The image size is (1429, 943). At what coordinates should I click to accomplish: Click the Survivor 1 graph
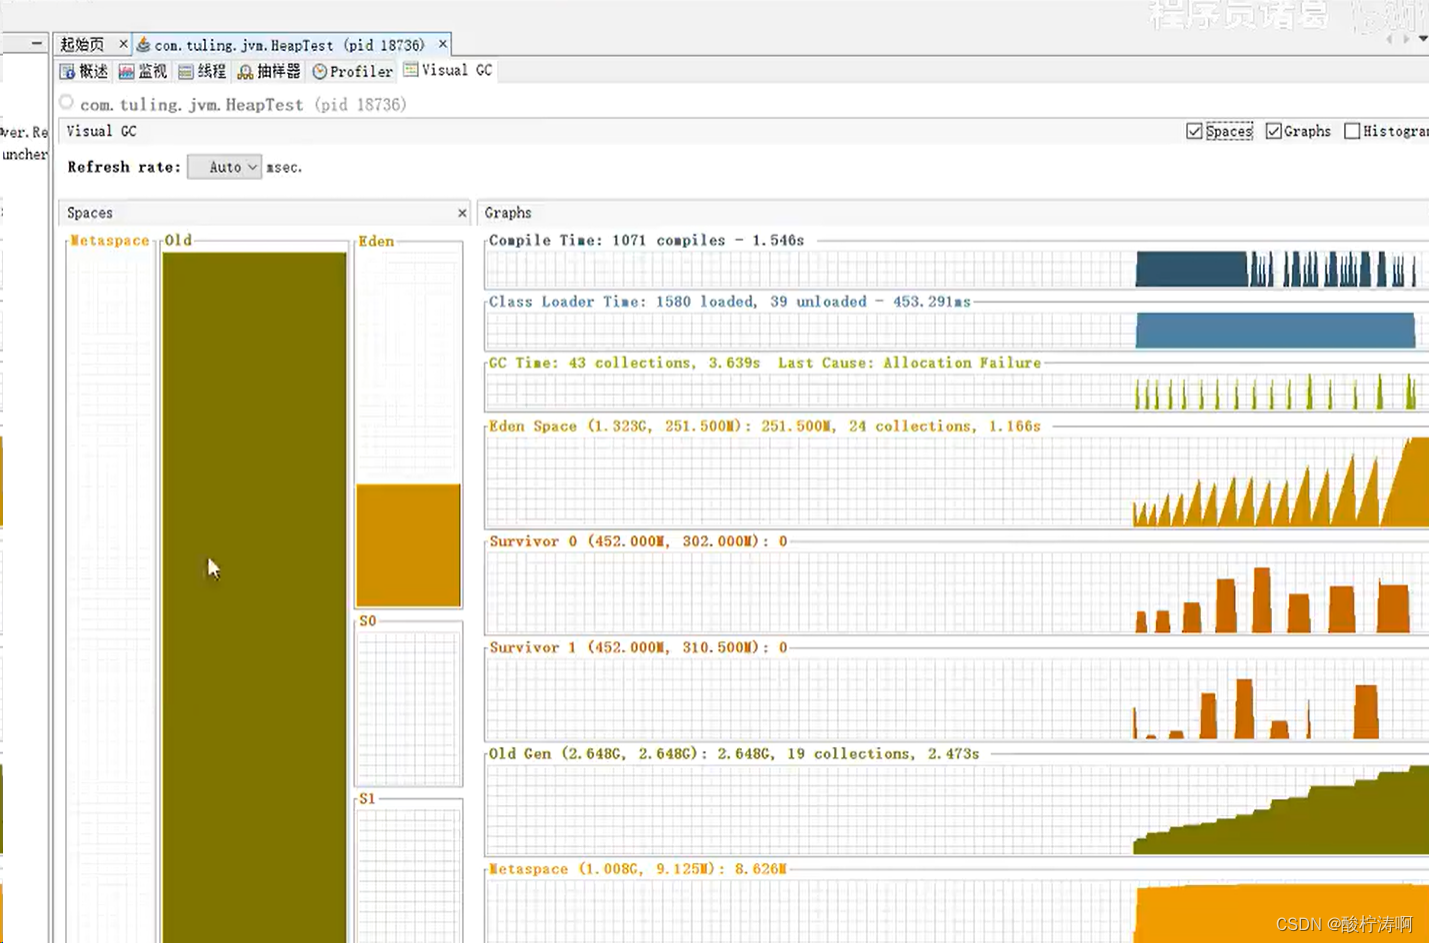[956, 698]
